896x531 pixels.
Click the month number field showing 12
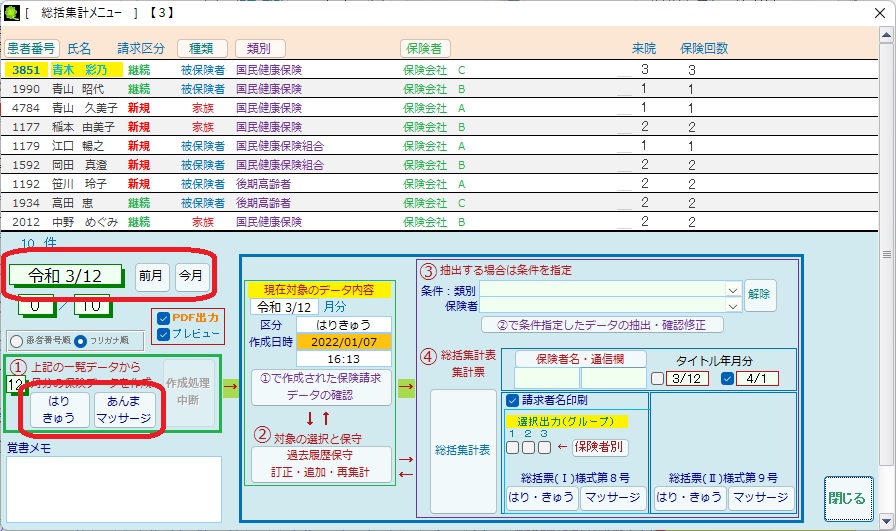coord(15,385)
